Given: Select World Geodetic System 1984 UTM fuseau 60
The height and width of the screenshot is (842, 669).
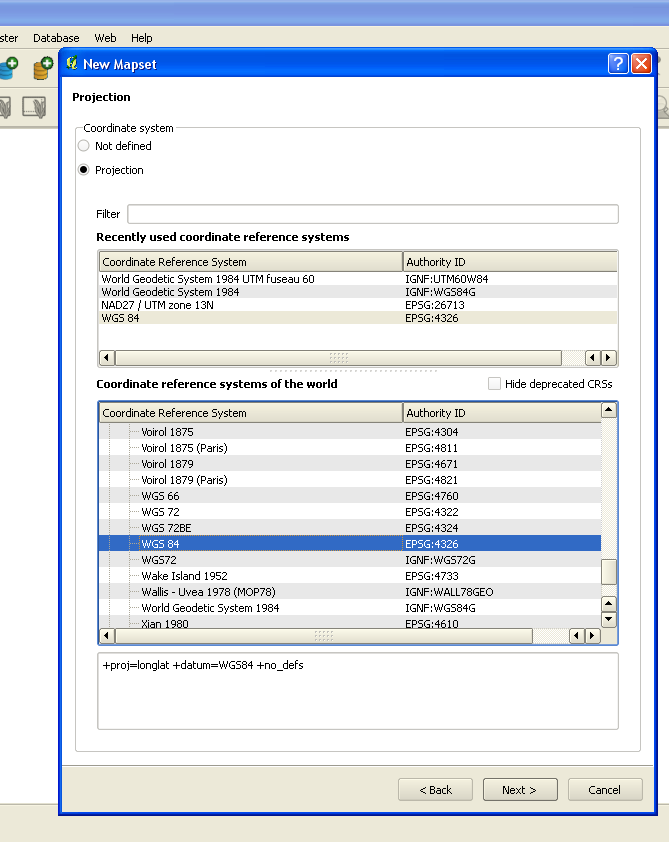Looking at the screenshot, I should [208, 279].
